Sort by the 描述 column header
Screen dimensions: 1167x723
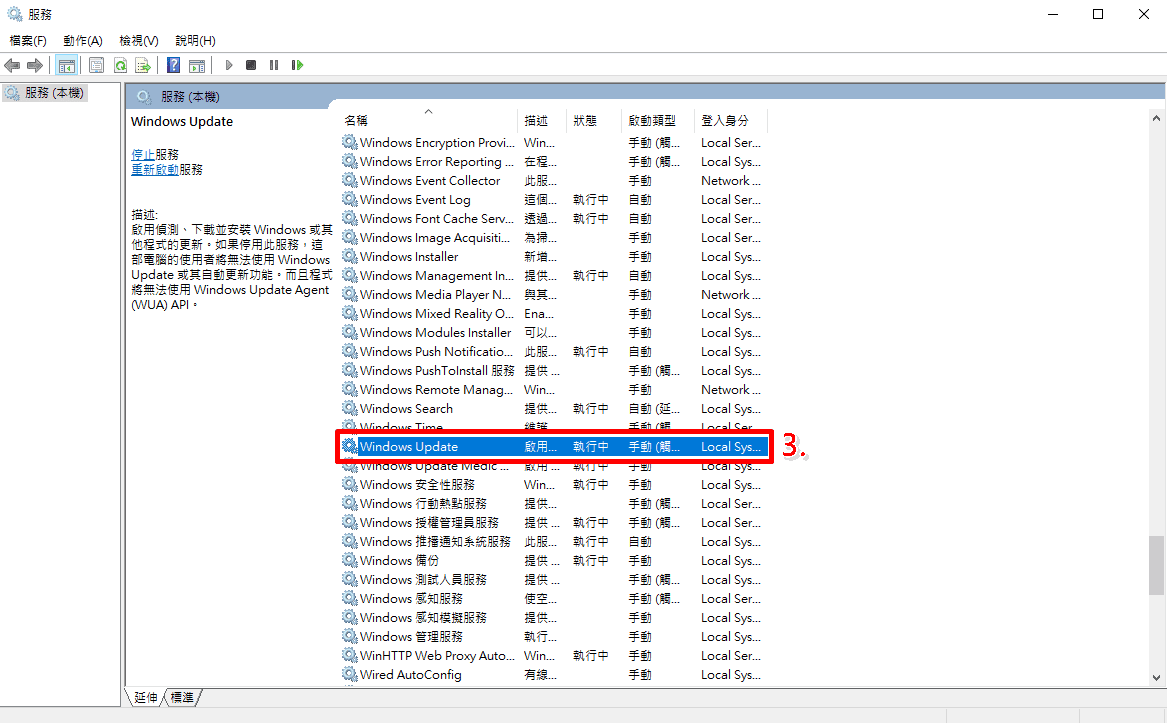(x=542, y=120)
